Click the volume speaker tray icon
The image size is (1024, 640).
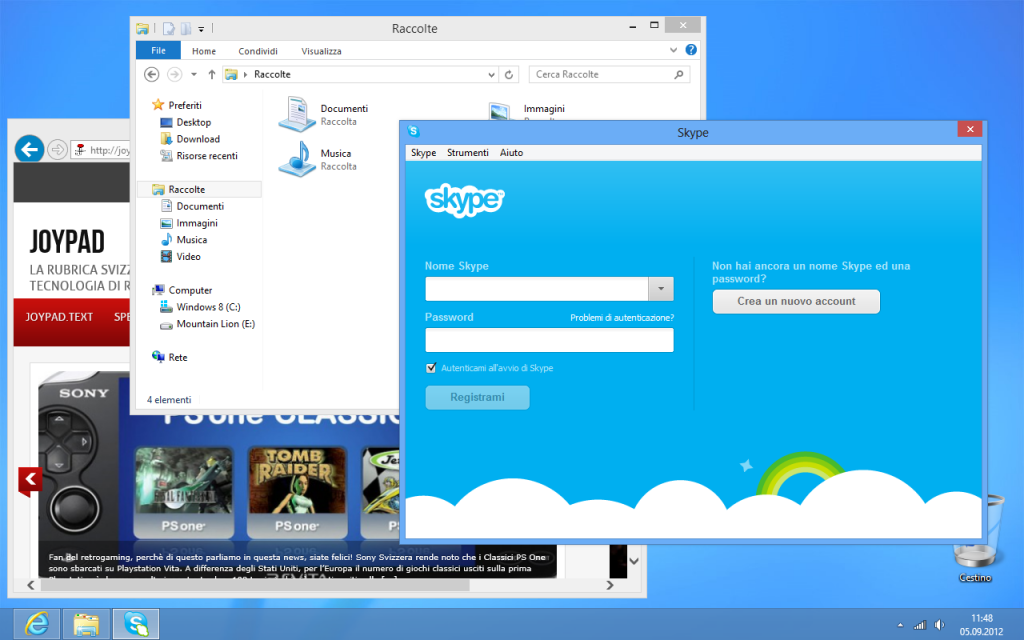939,625
